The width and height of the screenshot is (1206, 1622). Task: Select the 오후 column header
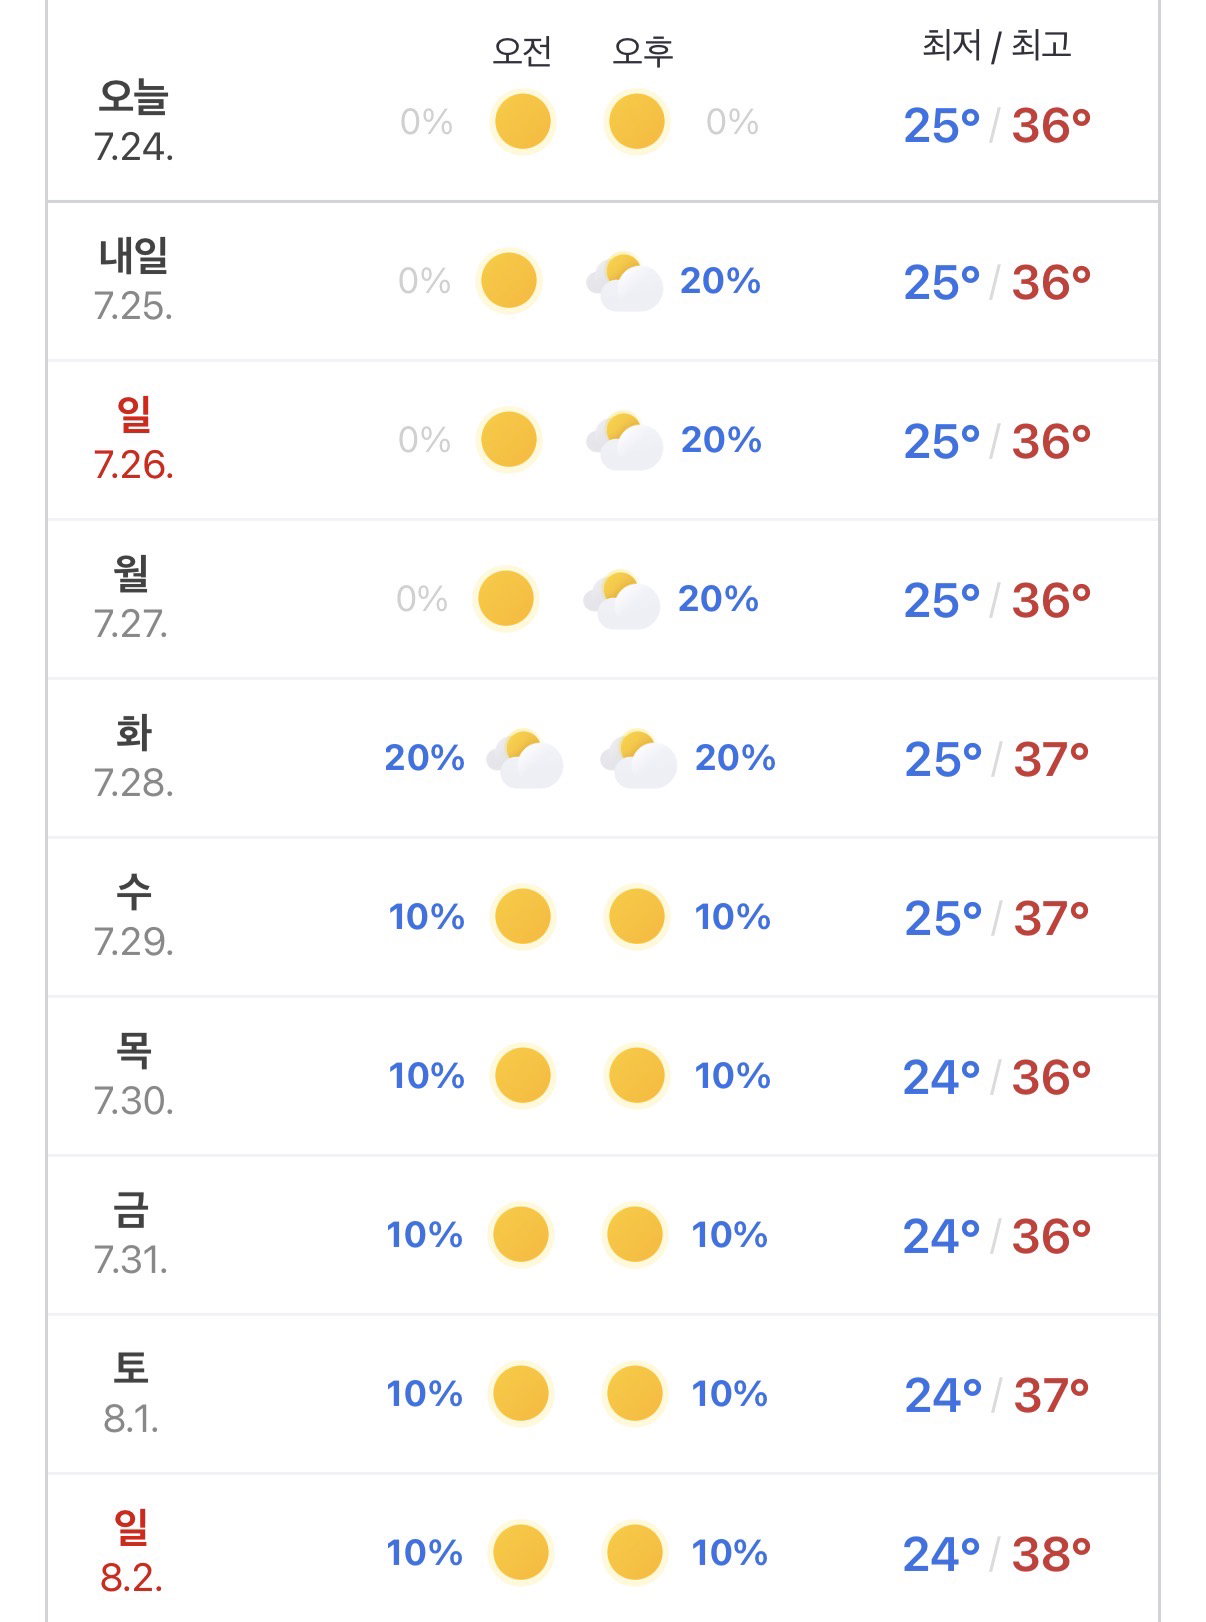tap(643, 50)
